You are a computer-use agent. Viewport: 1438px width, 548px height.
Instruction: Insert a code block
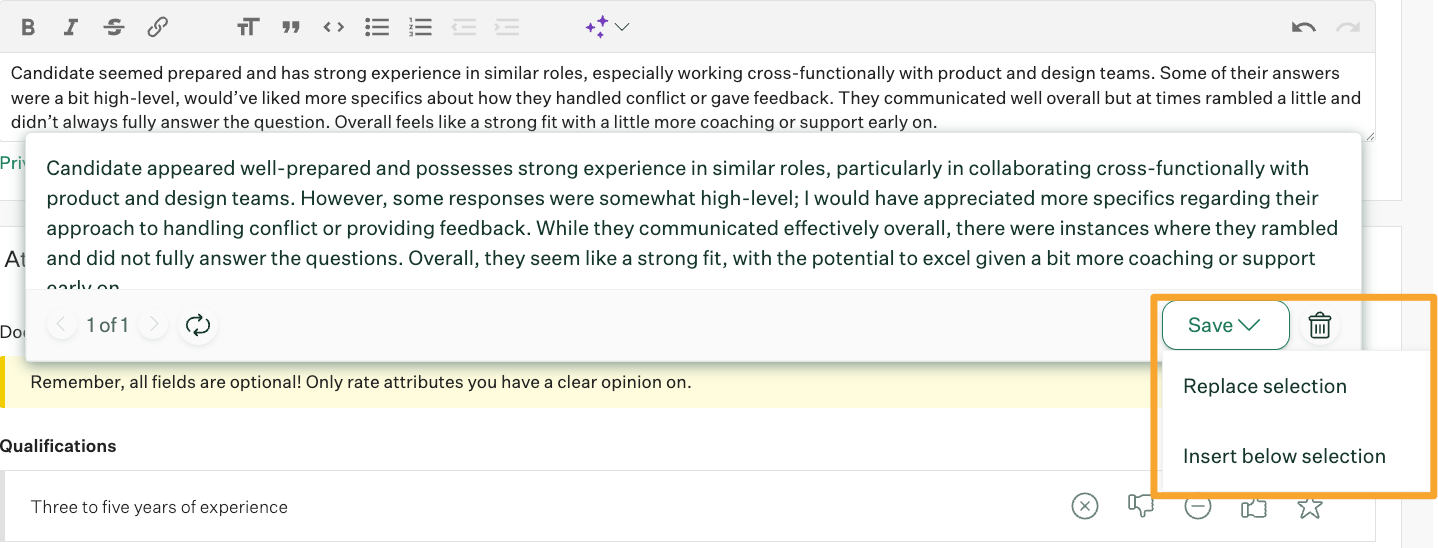333,27
